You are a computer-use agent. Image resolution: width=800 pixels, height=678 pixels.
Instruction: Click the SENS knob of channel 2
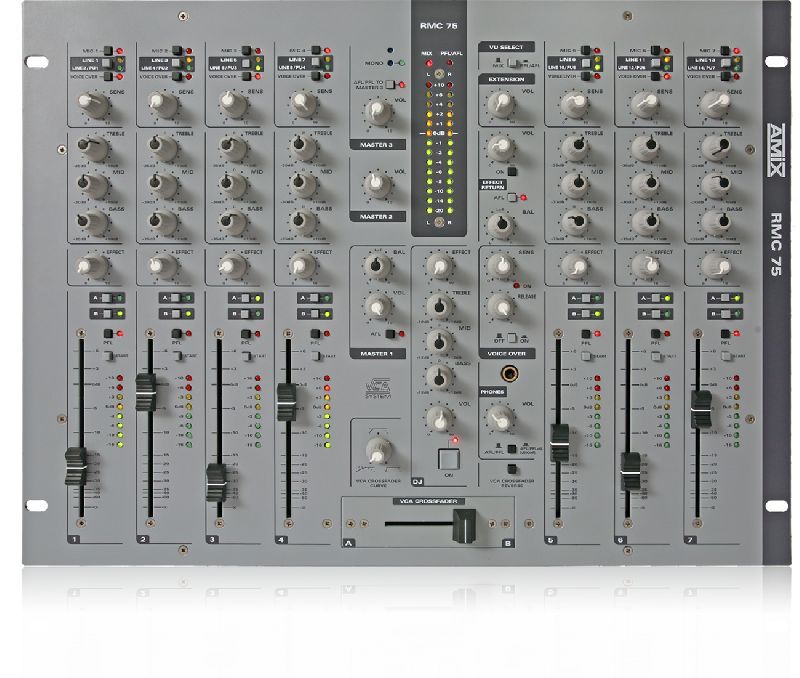[x=162, y=104]
